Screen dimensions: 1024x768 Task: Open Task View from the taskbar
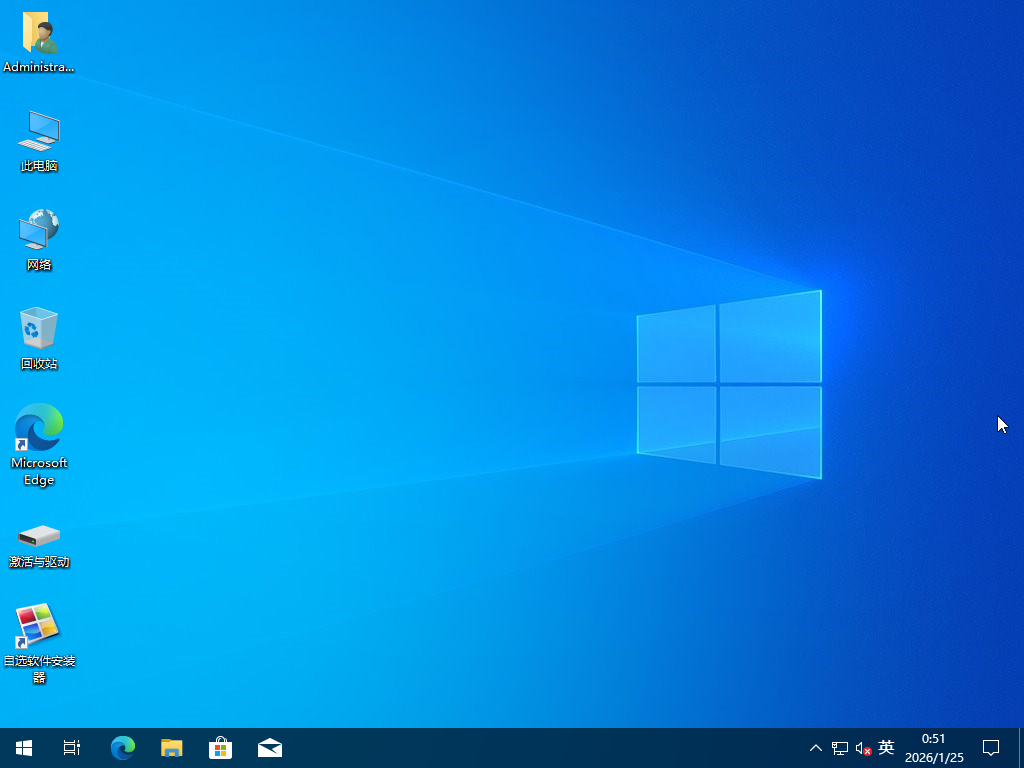[70, 747]
